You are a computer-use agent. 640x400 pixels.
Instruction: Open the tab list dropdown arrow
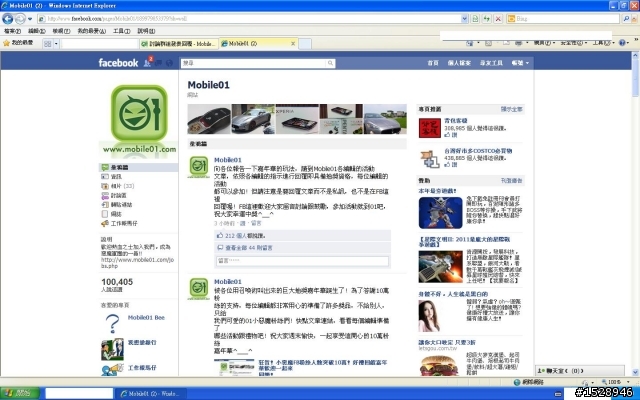pyautogui.click(x=56, y=44)
